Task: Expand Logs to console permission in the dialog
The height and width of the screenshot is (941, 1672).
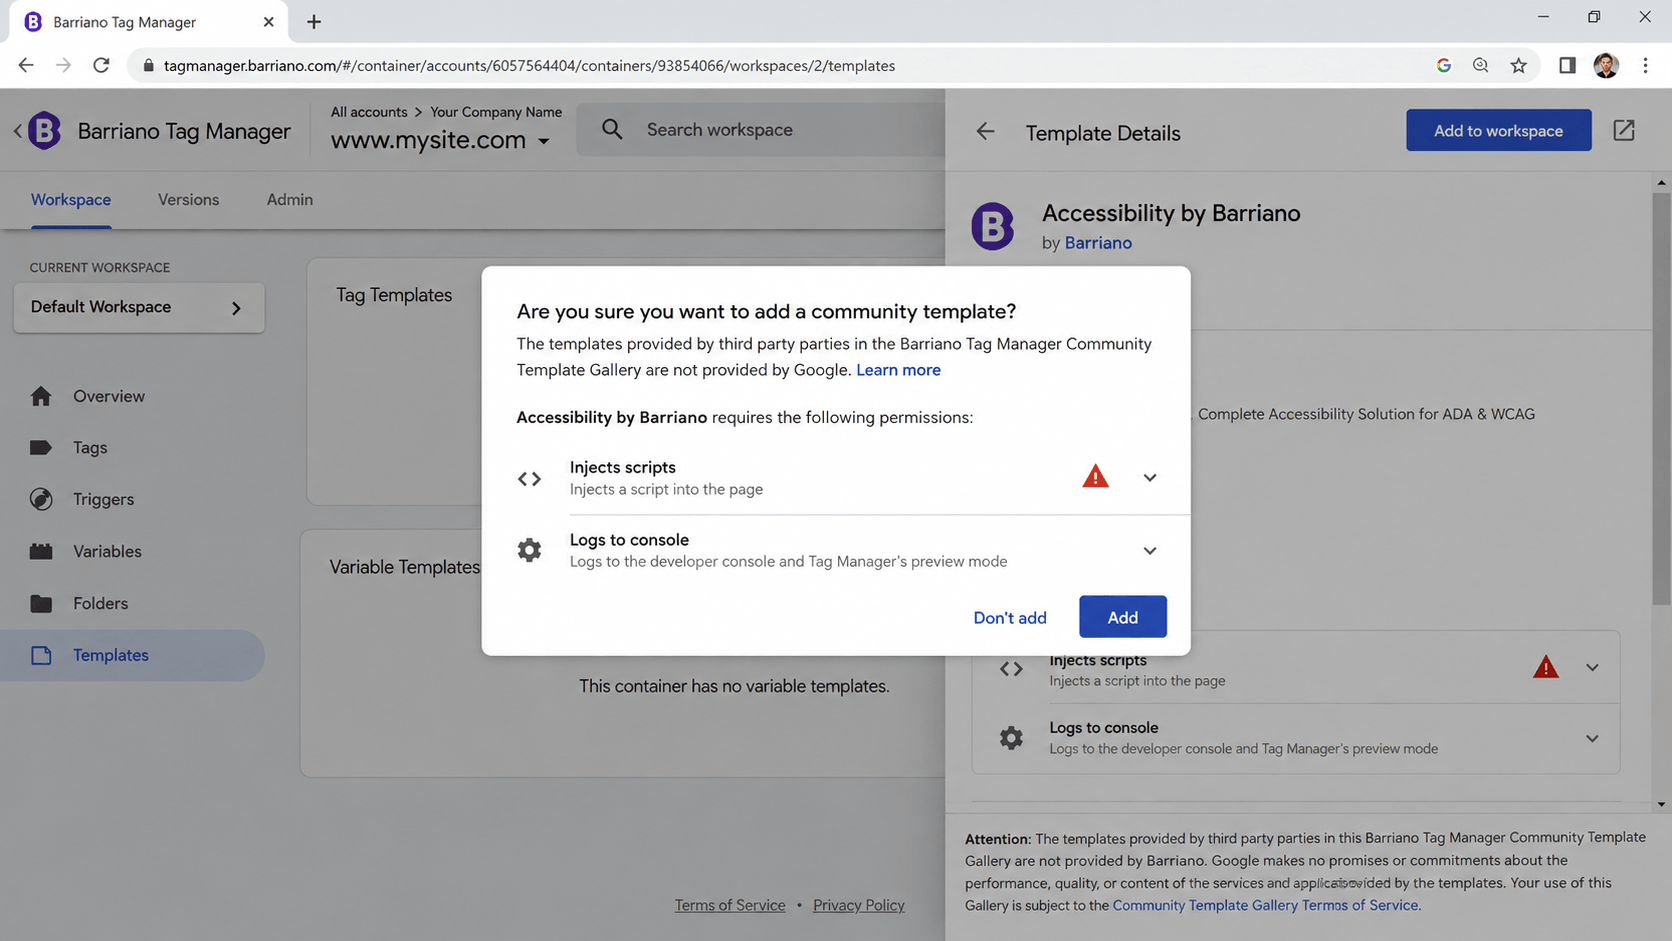Action: coord(1150,551)
